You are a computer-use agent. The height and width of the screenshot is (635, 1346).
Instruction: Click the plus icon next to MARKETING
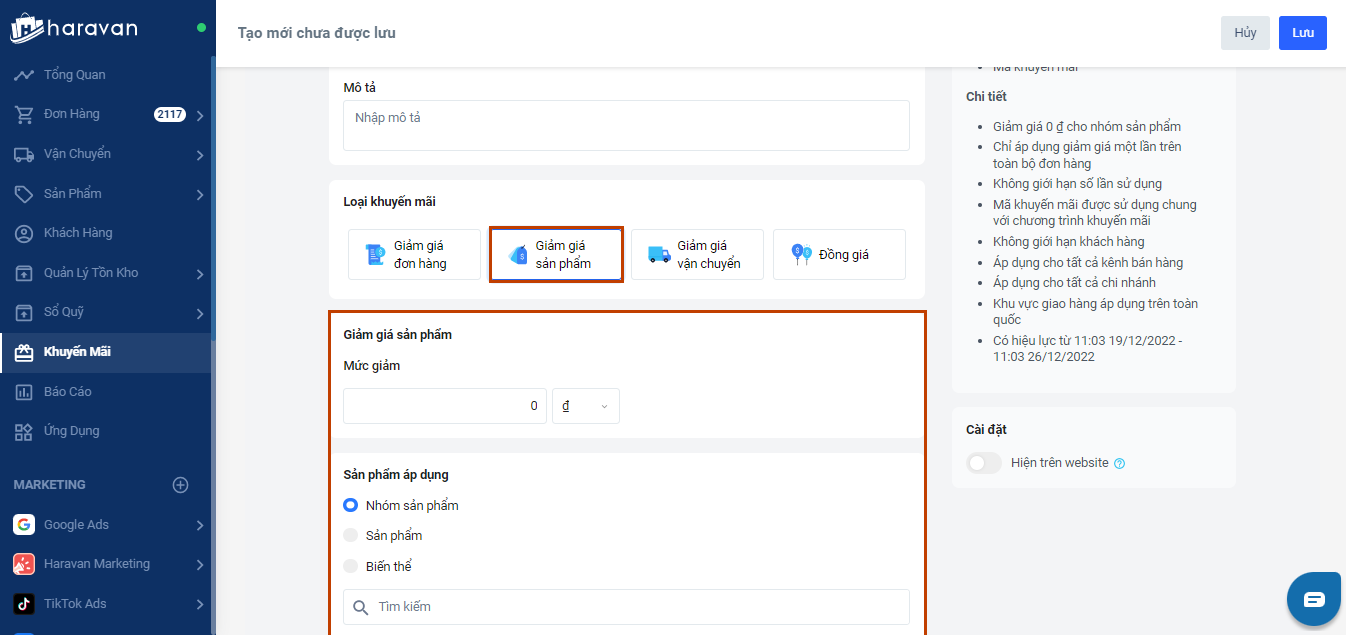181,485
